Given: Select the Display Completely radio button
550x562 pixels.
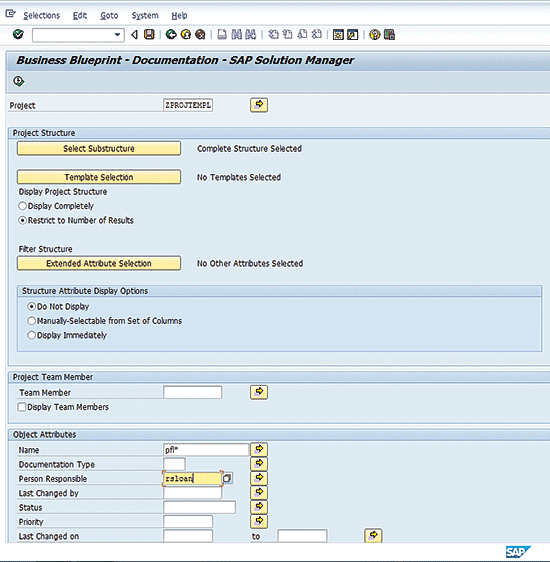Looking at the screenshot, I should tap(23, 206).
